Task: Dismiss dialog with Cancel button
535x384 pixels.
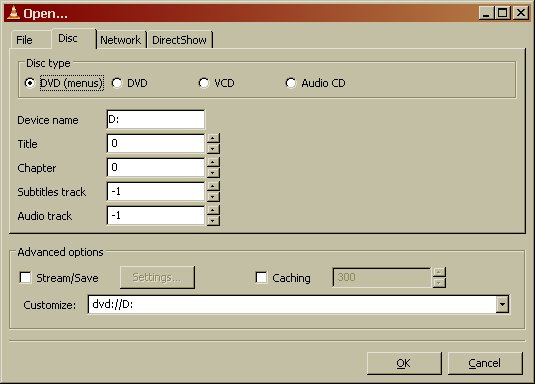Action: tap(485, 363)
